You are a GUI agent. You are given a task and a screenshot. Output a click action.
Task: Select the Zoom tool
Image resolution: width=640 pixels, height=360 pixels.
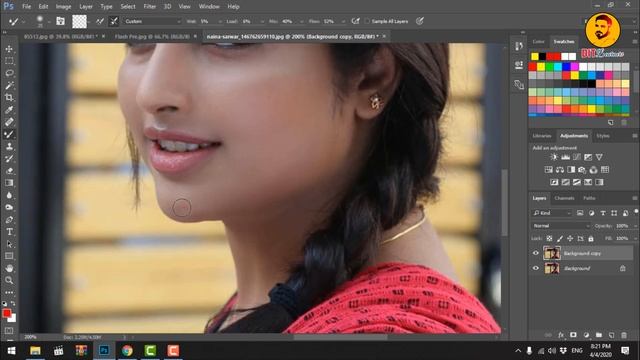pos(9,280)
